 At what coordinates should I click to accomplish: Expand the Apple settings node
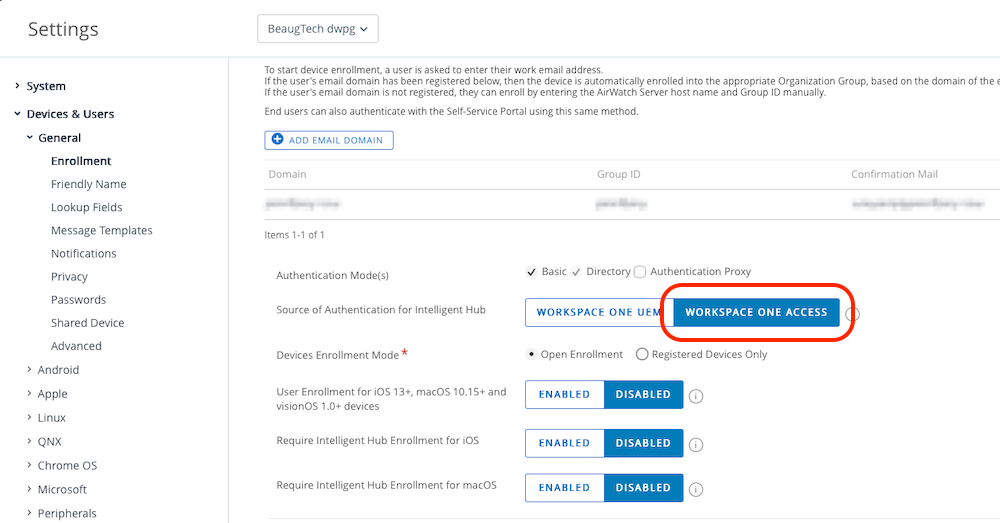click(29, 394)
